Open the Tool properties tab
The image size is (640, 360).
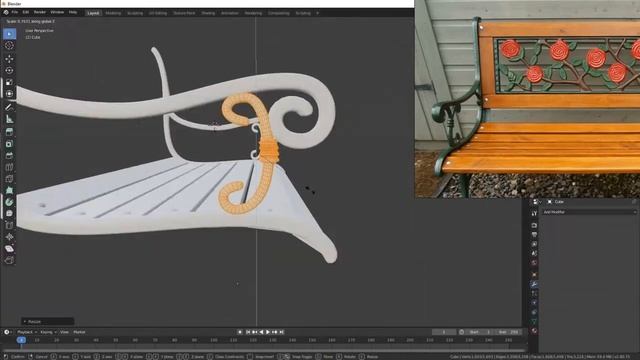[x=534, y=213]
